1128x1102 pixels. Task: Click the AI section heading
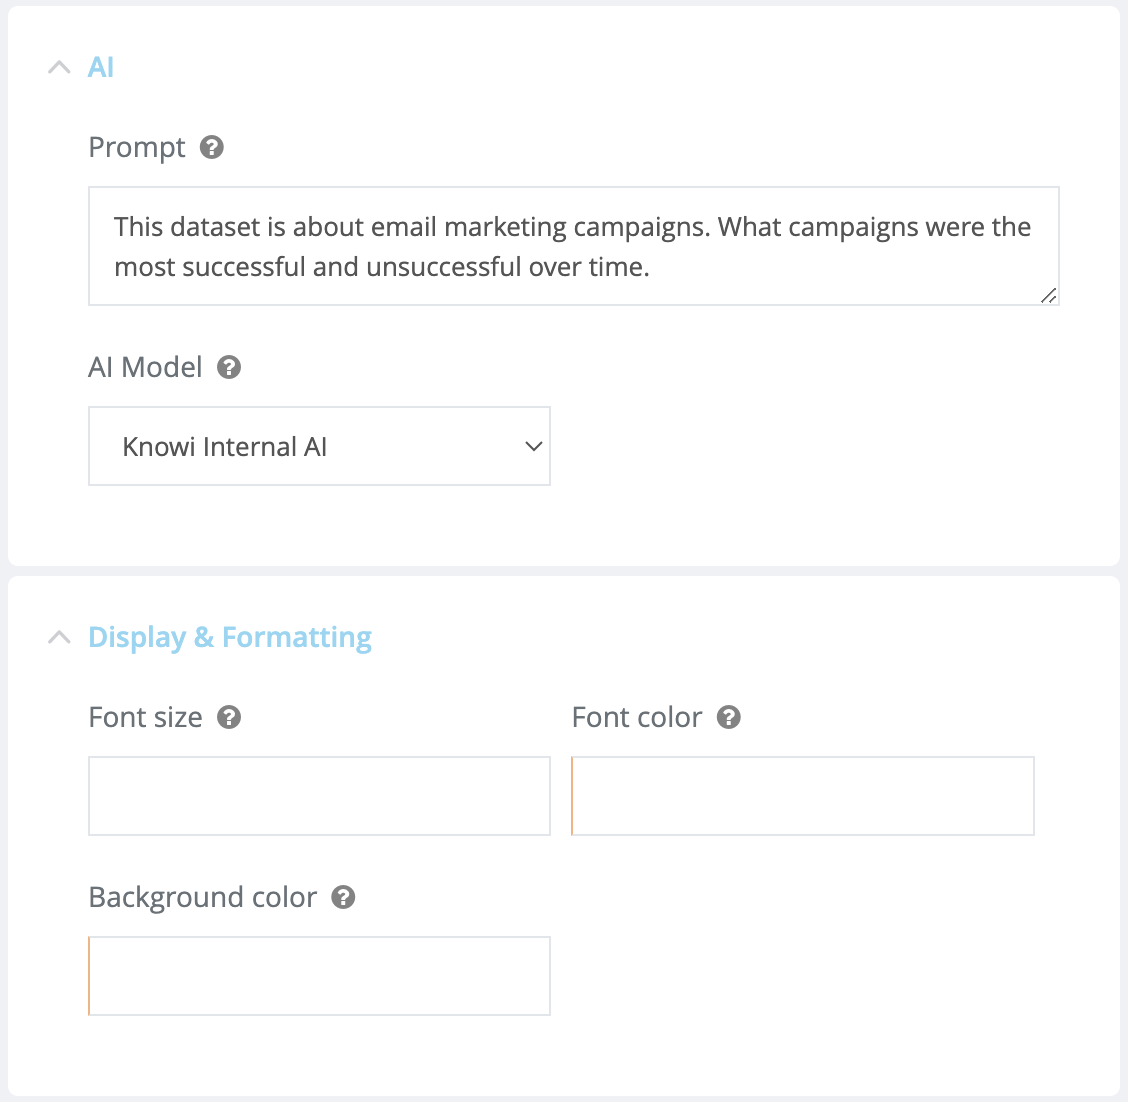pyautogui.click(x=101, y=68)
